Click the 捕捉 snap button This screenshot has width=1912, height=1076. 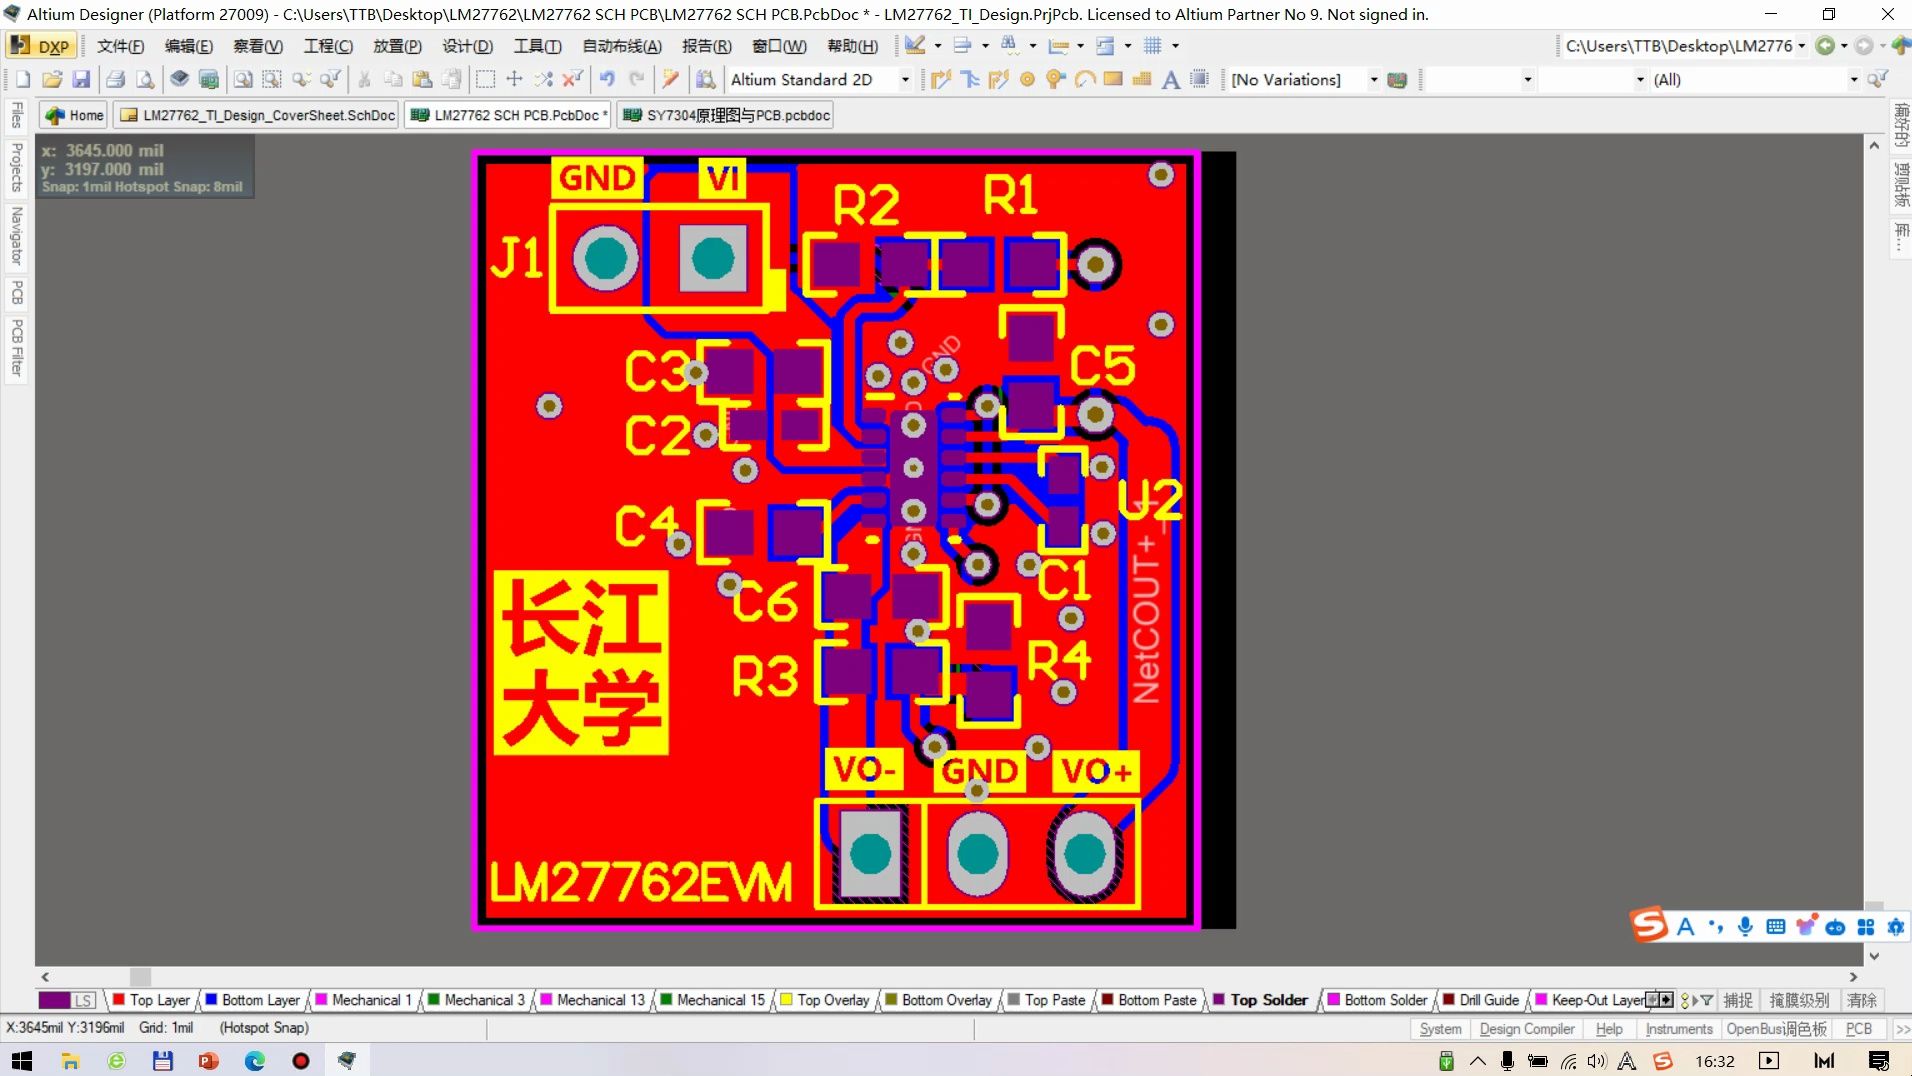click(1737, 1000)
